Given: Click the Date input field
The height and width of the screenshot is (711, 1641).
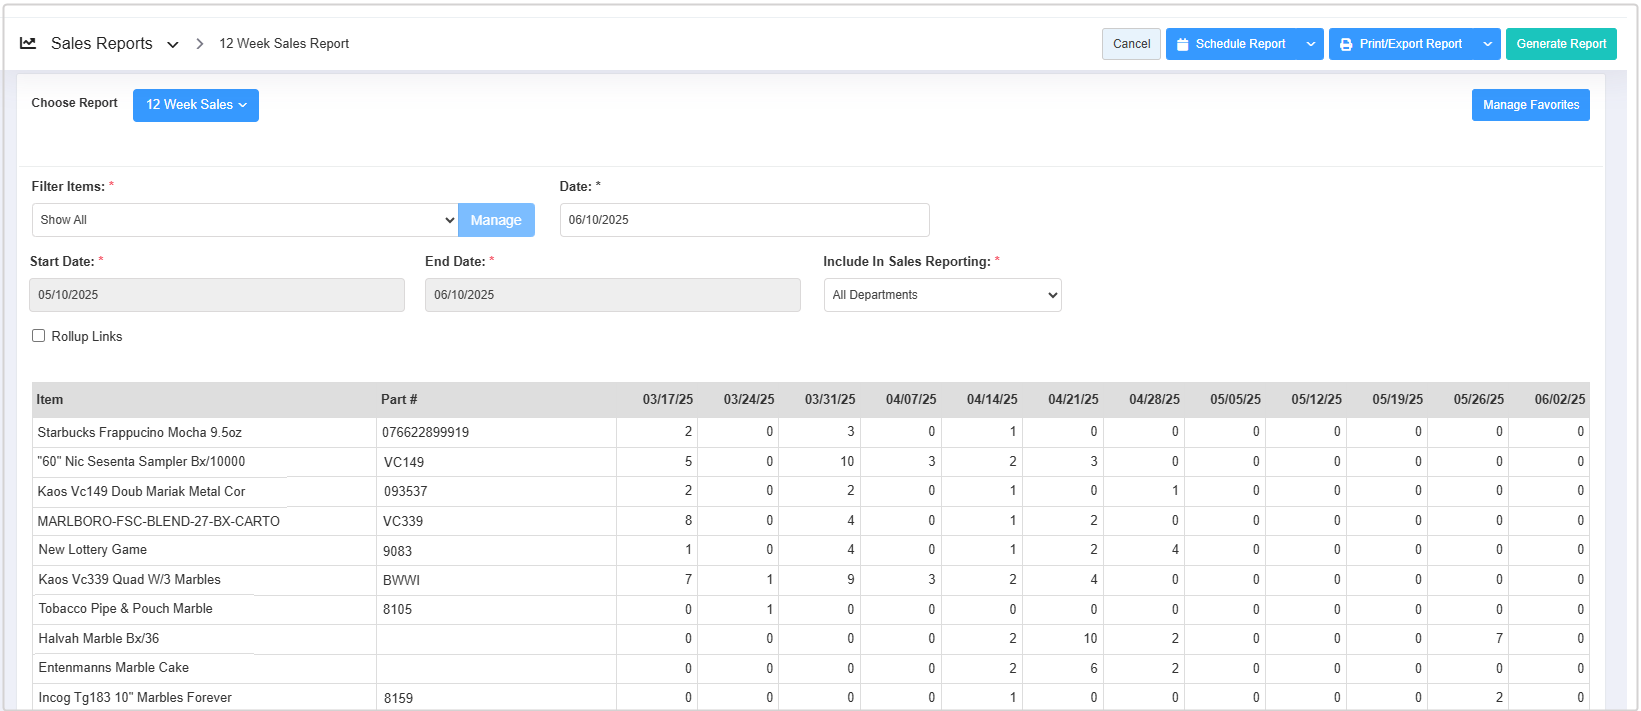Looking at the screenshot, I should [x=744, y=220].
